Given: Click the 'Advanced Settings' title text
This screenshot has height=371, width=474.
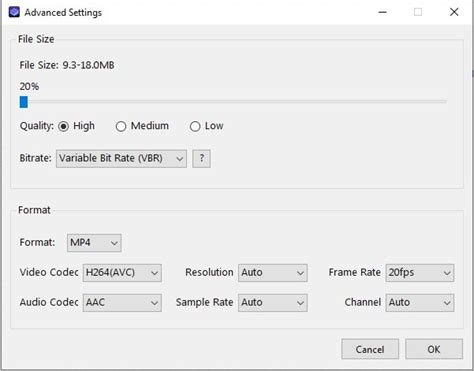Looking at the screenshot, I should pyautogui.click(x=63, y=13).
